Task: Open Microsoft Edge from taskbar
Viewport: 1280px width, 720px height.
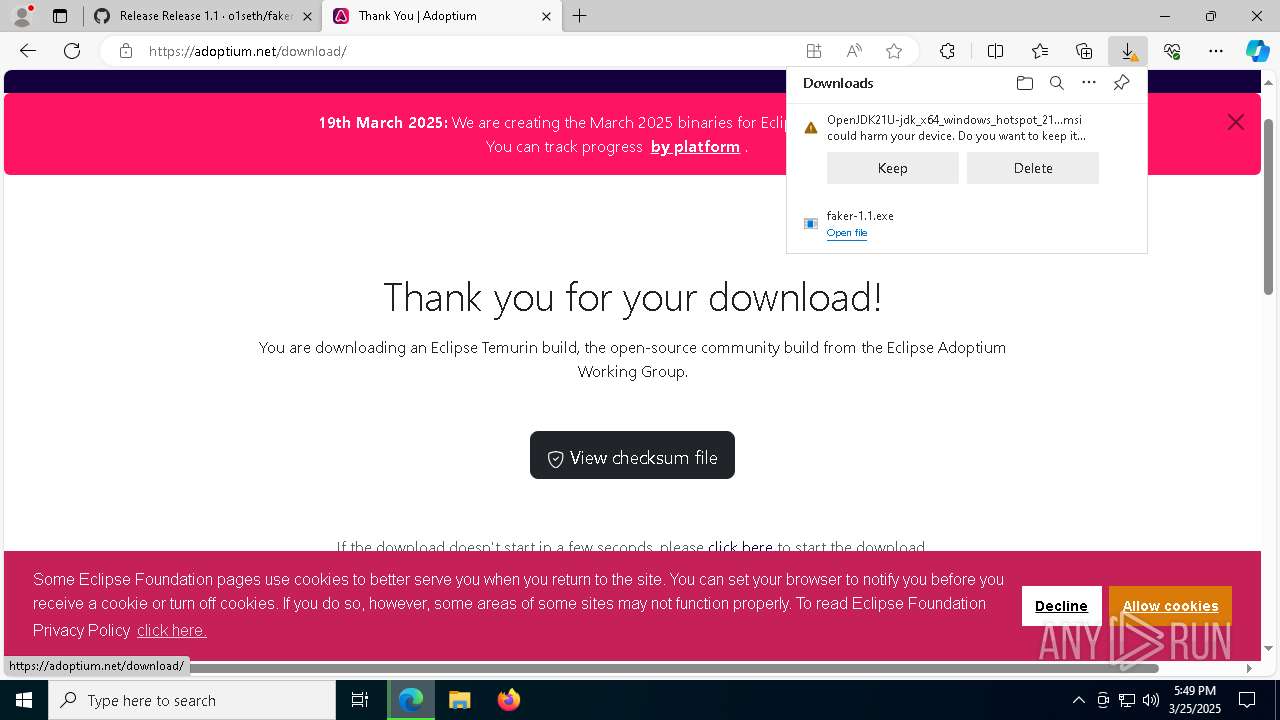Action: (x=411, y=700)
